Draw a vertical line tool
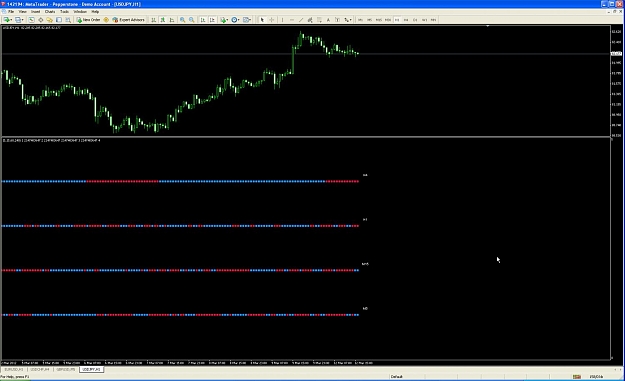Image resolution: width=625 pixels, height=381 pixels. [x=283, y=20]
